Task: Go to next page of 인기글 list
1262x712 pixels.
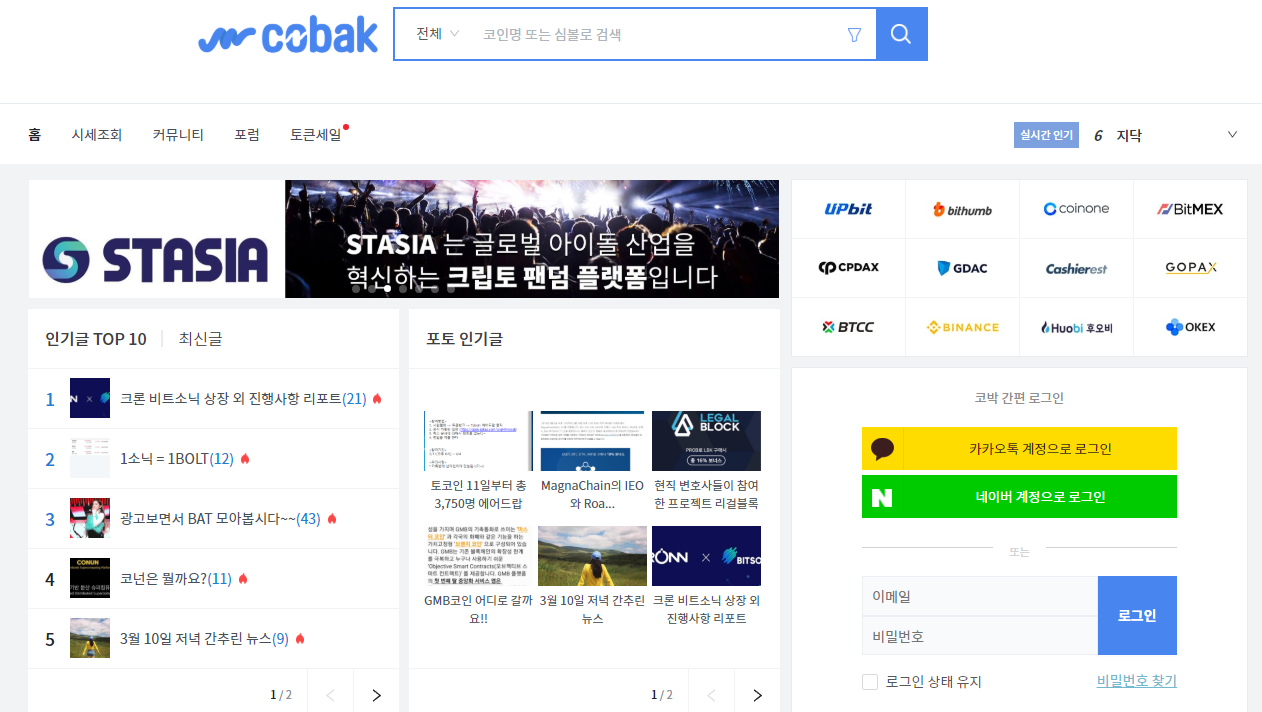Action: [x=376, y=695]
